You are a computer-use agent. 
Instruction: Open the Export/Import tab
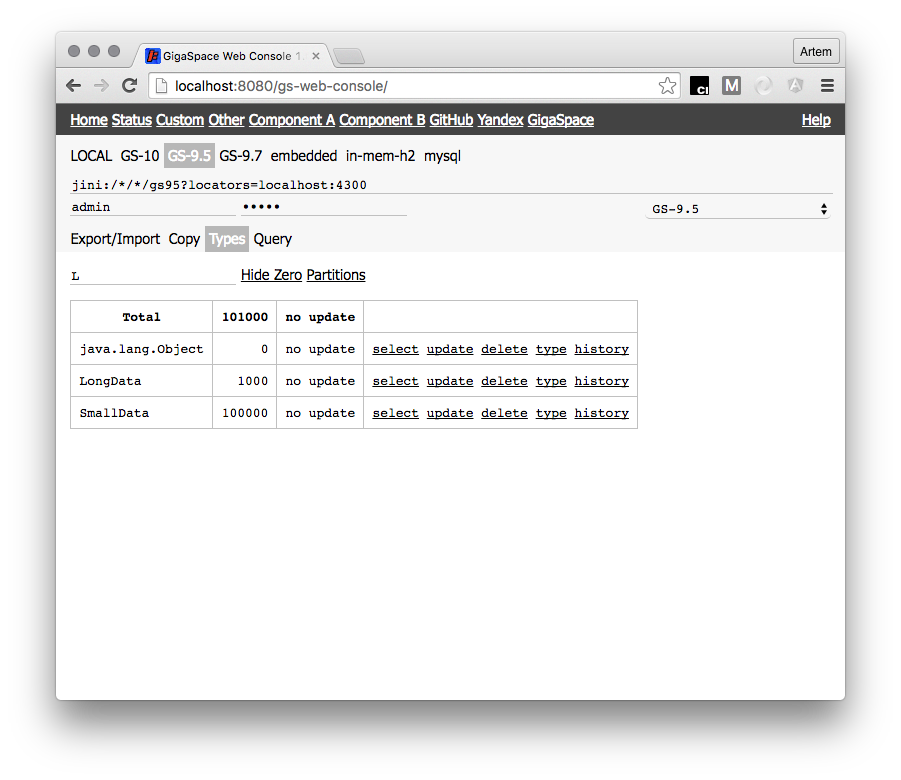(115, 239)
